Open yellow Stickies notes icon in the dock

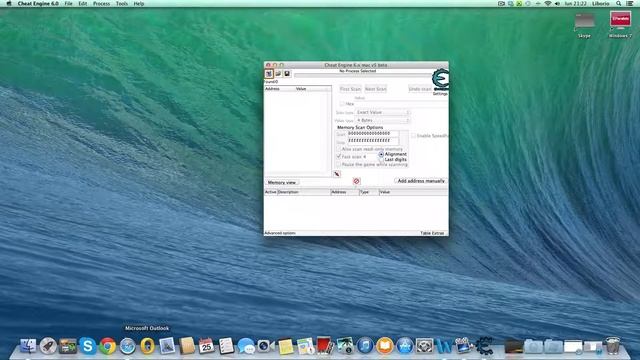coord(286,346)
